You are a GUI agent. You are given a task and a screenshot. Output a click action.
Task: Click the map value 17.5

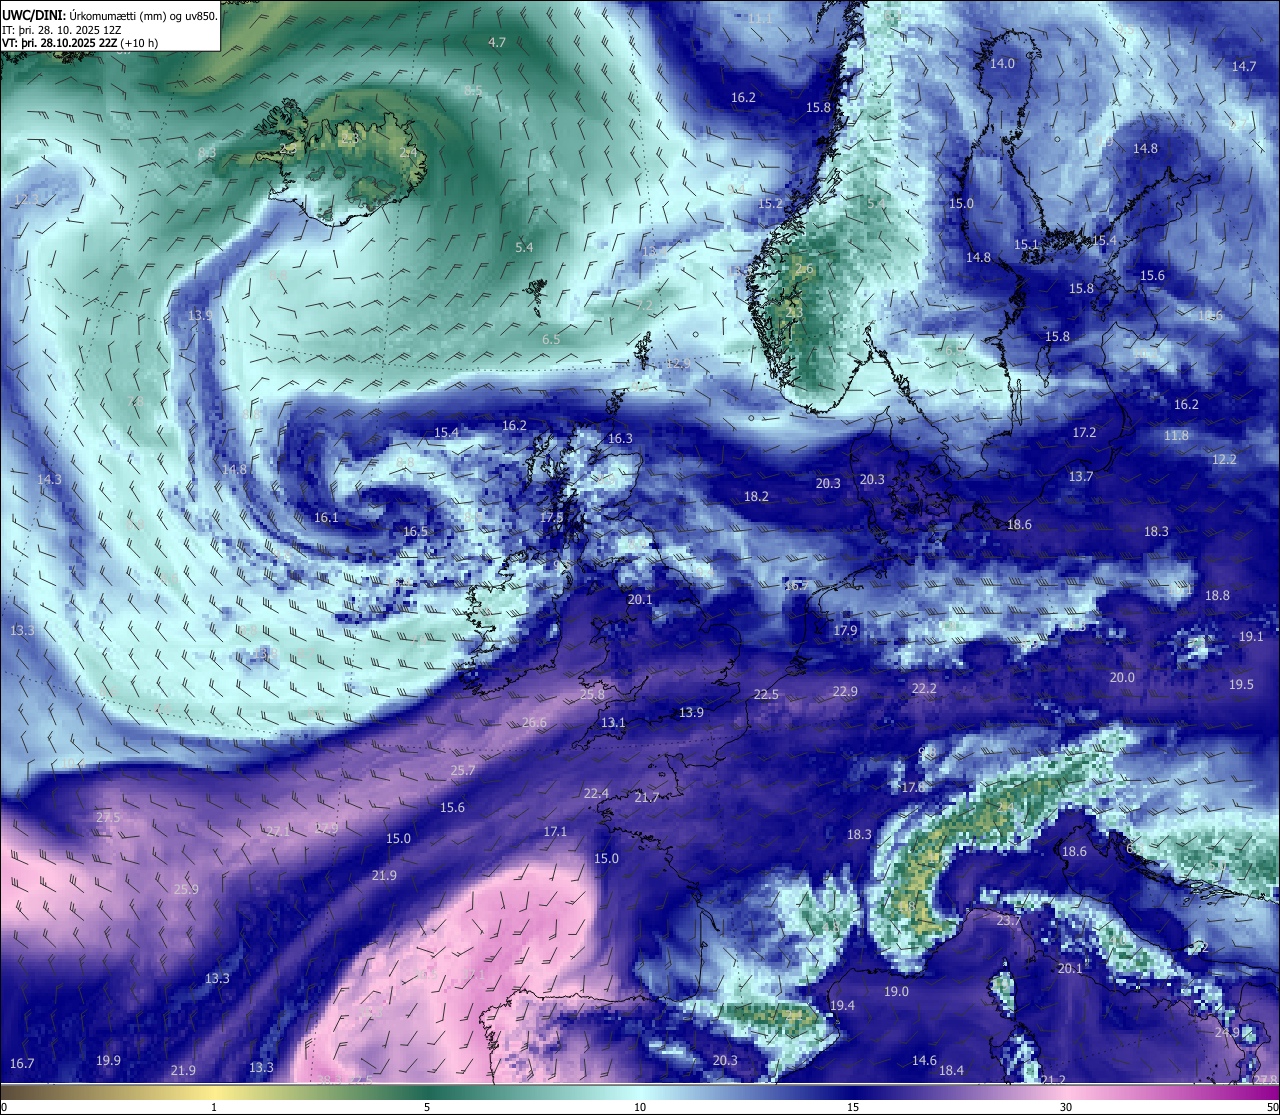(x=552, y=517)
